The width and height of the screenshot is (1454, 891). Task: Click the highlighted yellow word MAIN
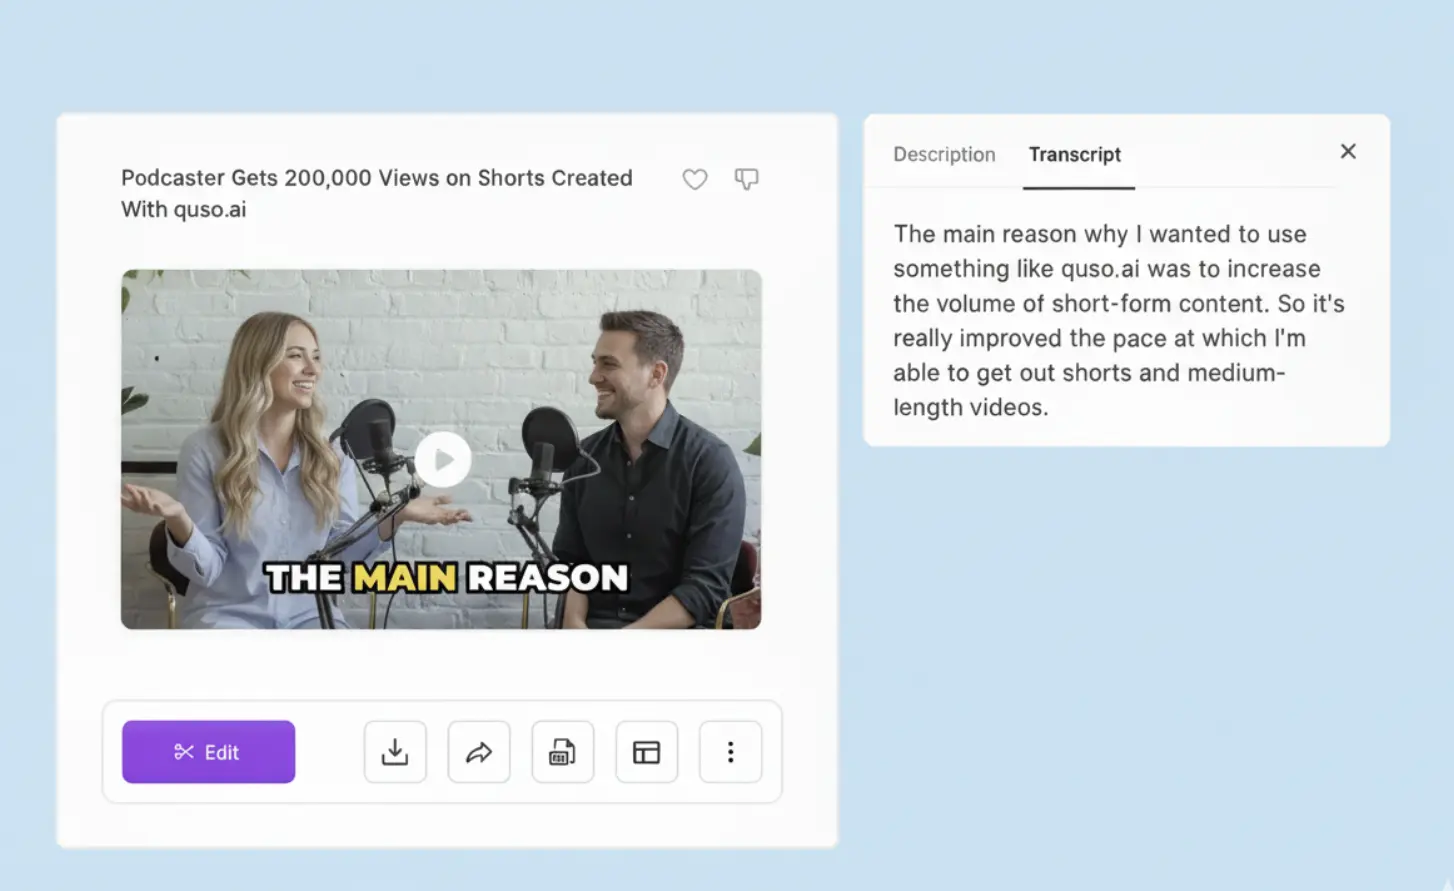pos(404,578)
